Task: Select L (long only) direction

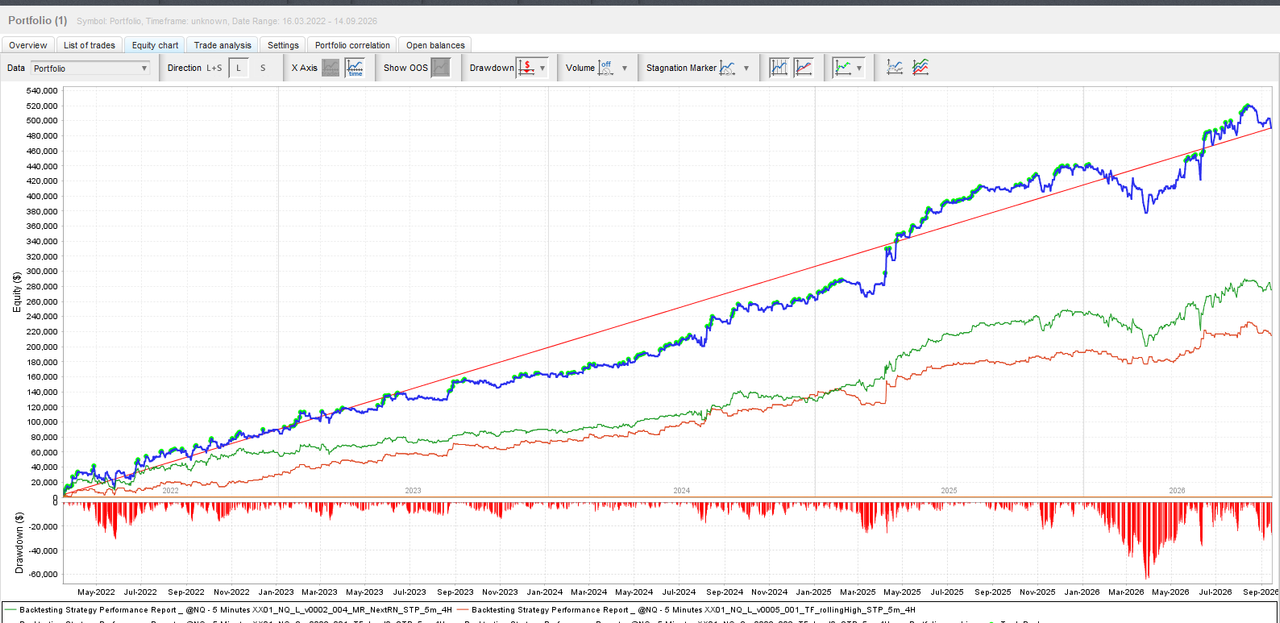Action: (x=239, y=68)
